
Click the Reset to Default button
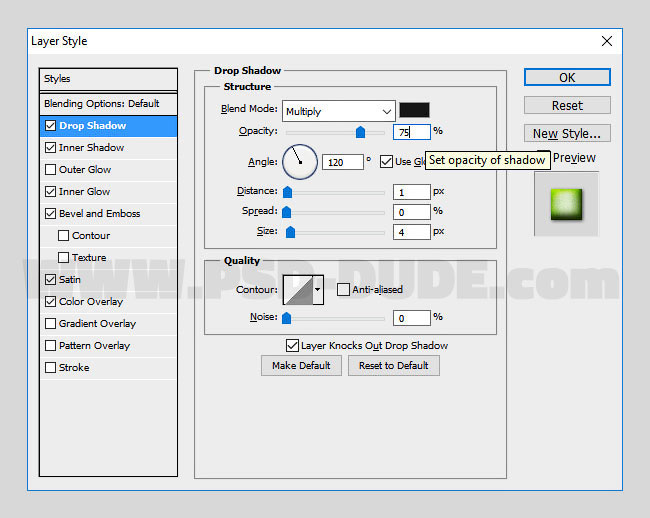click(394, 366)
